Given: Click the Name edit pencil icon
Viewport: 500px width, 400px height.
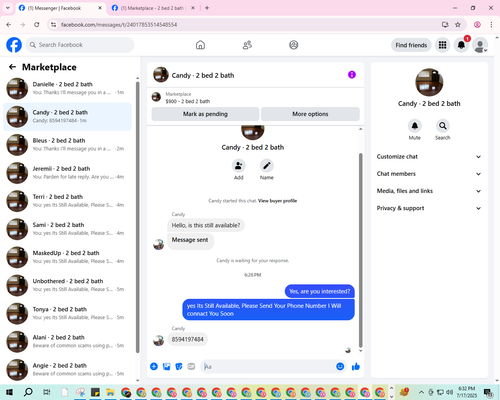Looking at the screenshot, I should tap(267, 166).
